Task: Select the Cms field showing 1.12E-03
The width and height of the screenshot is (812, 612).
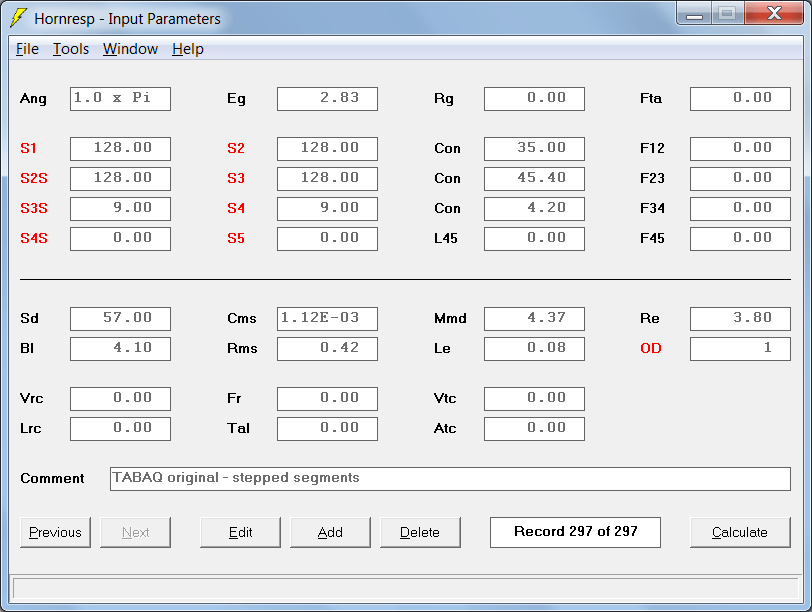Action: [327, 319]
